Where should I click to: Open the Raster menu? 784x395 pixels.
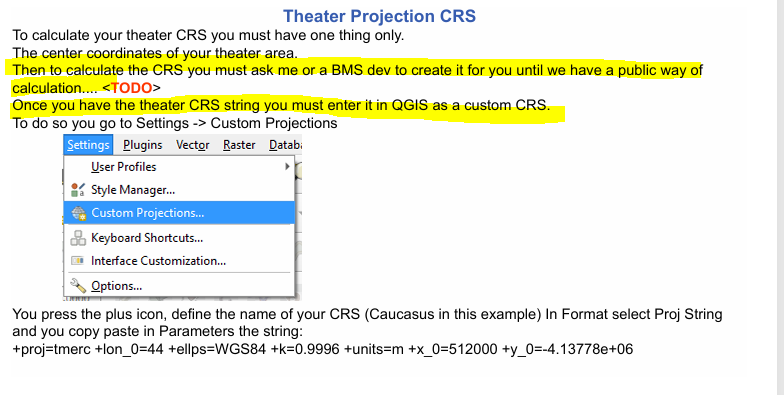point(239,145)
